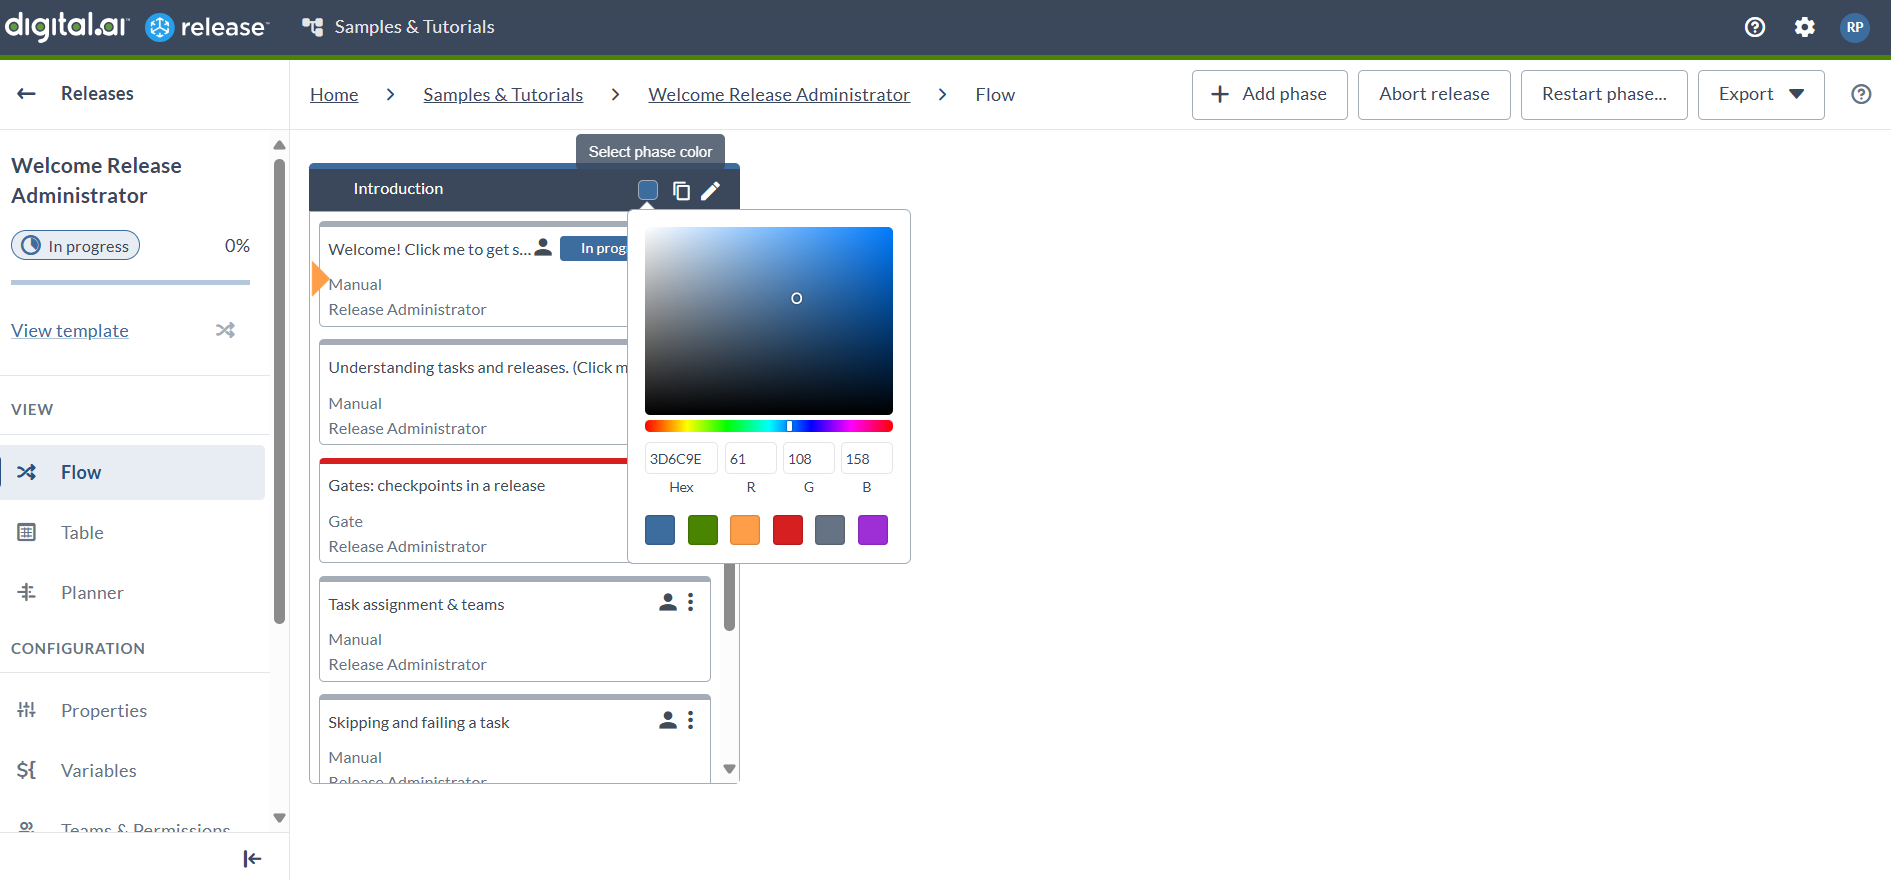Switch to Table view
Viewport: 1891px width, 880px height.
click(x=82, y=532)
